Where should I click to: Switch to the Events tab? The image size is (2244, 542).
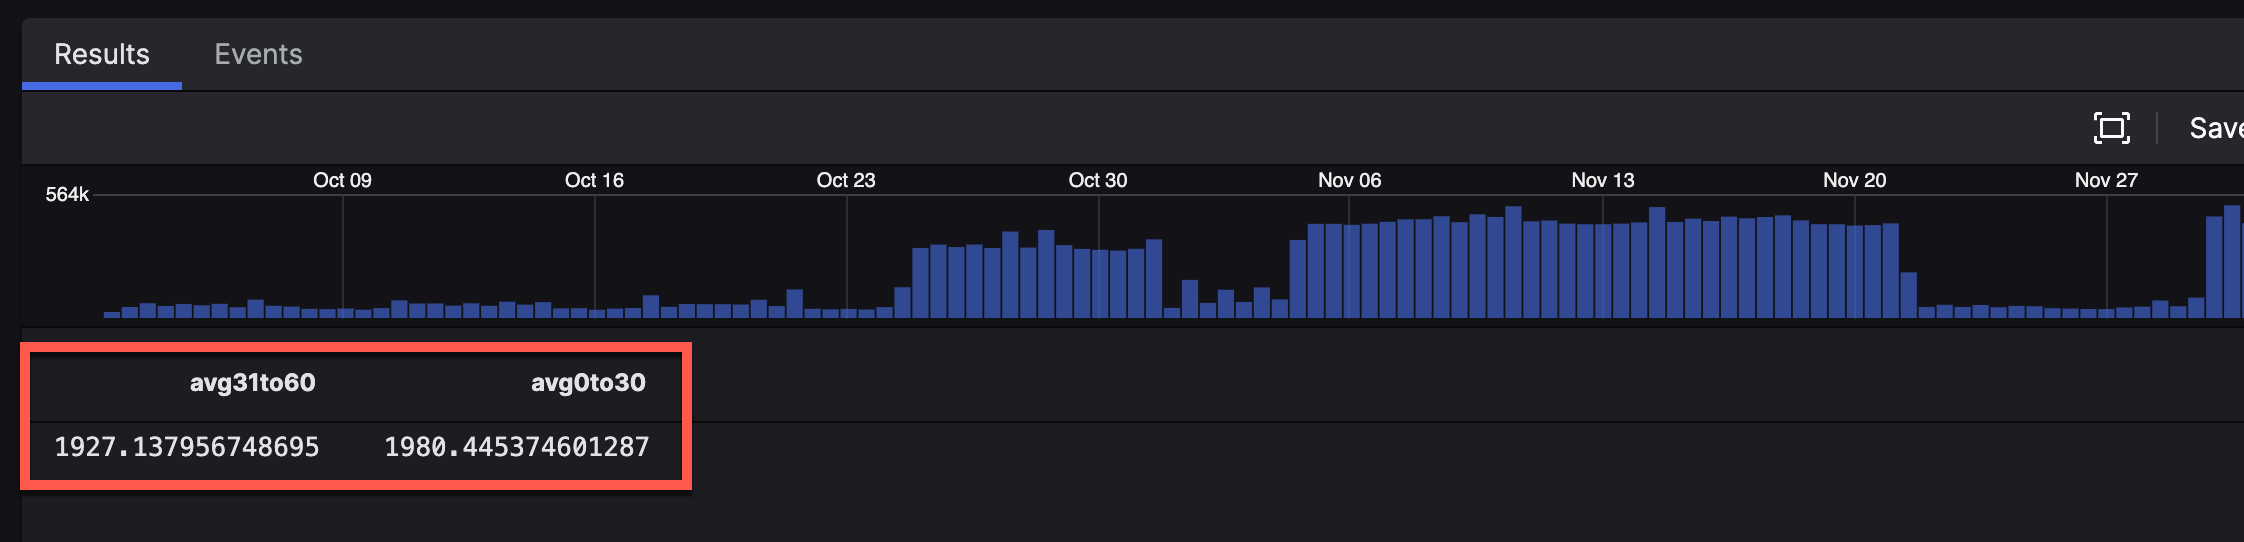point(258,54)
